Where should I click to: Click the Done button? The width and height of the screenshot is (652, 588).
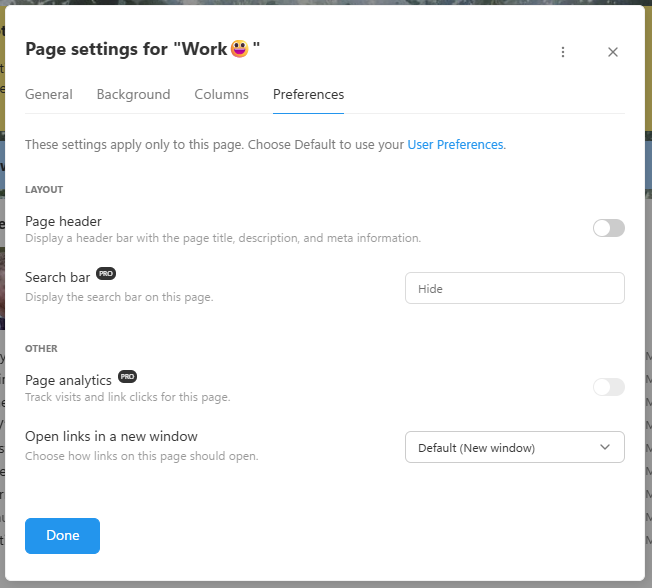click(x=62, y=536)
